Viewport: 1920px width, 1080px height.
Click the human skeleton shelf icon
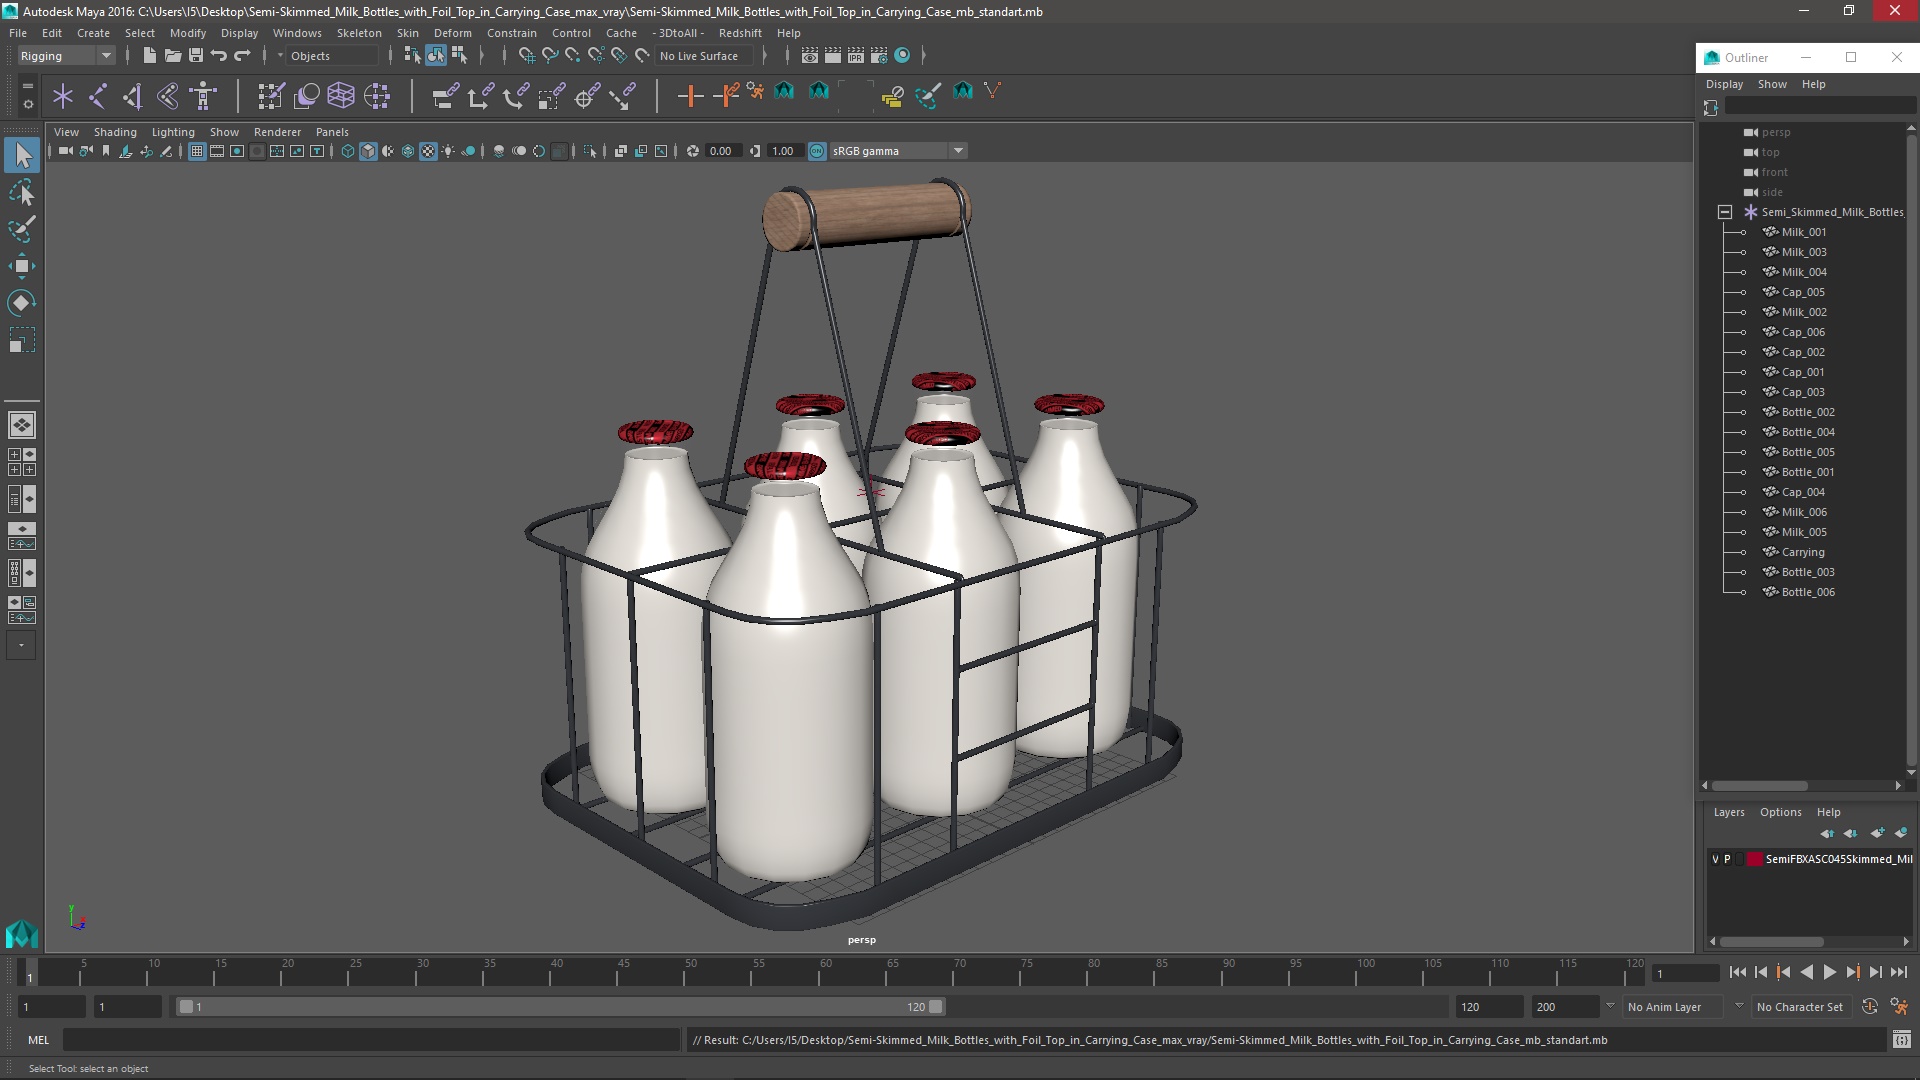pos(204,96)
